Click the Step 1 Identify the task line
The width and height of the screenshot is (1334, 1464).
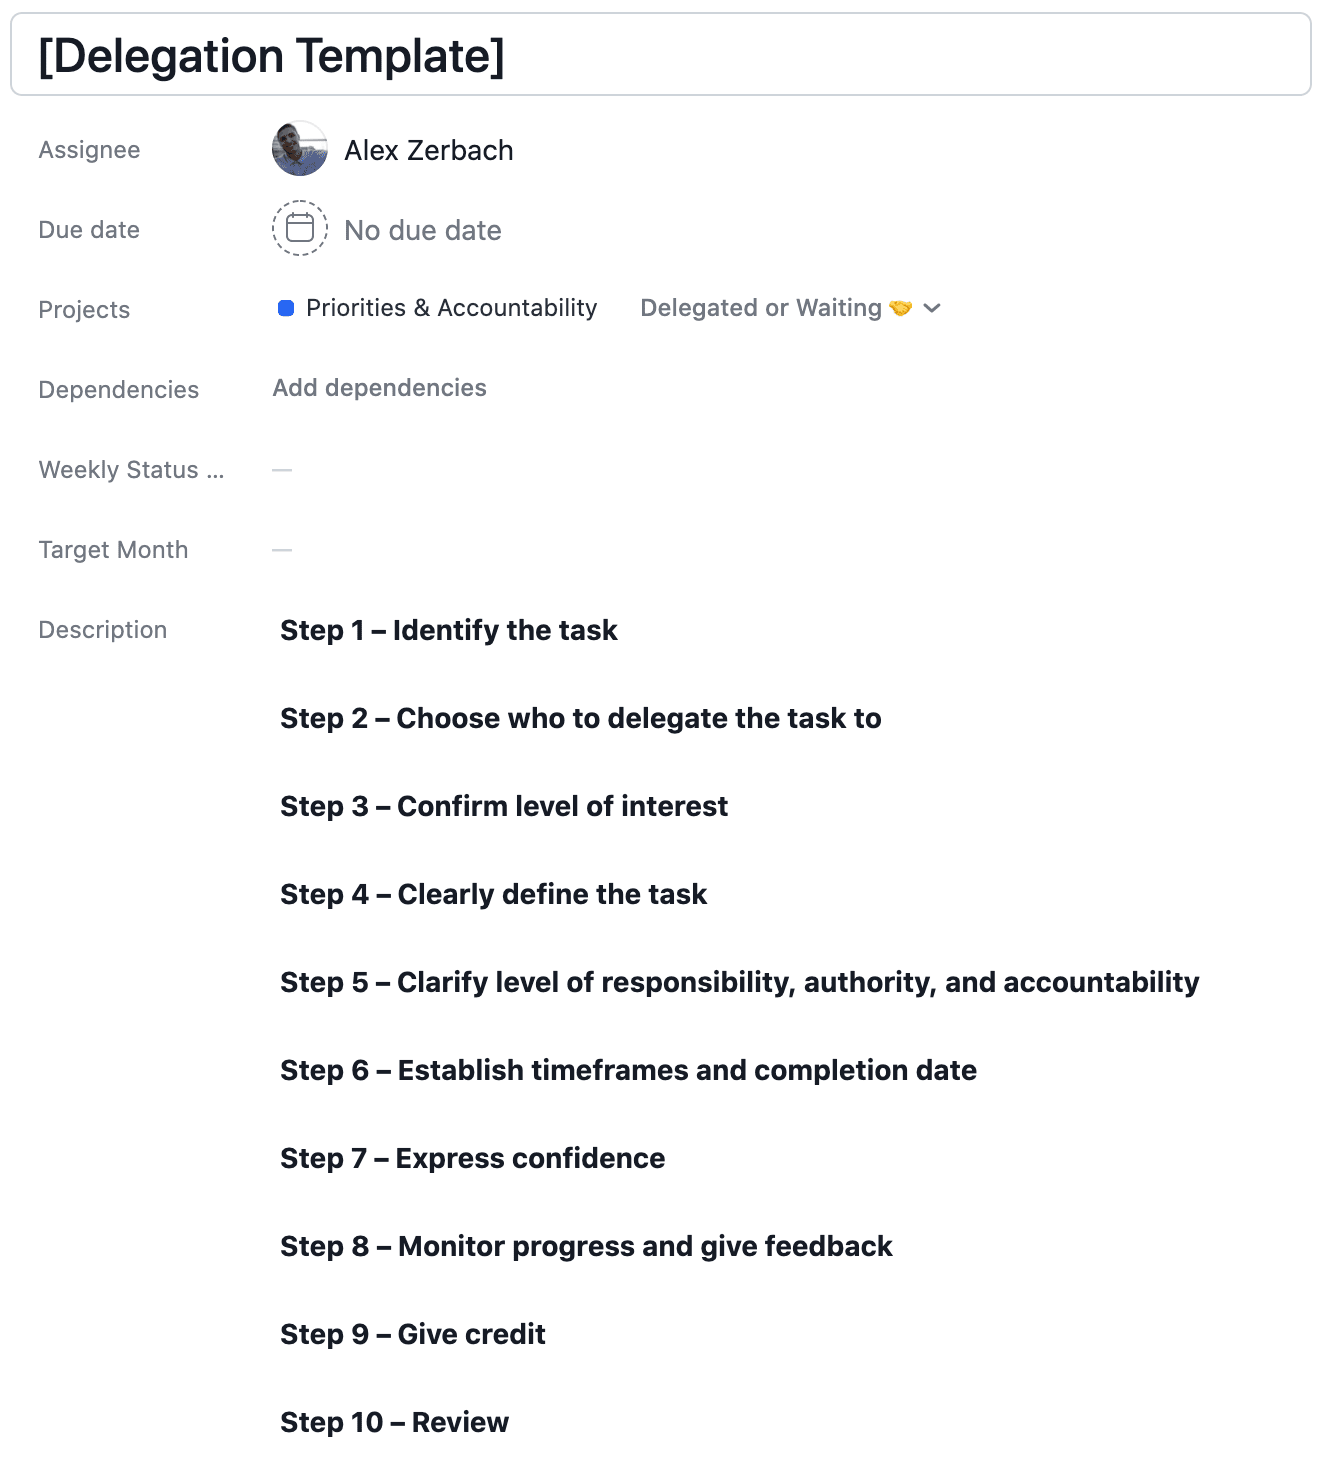point(449,630)
